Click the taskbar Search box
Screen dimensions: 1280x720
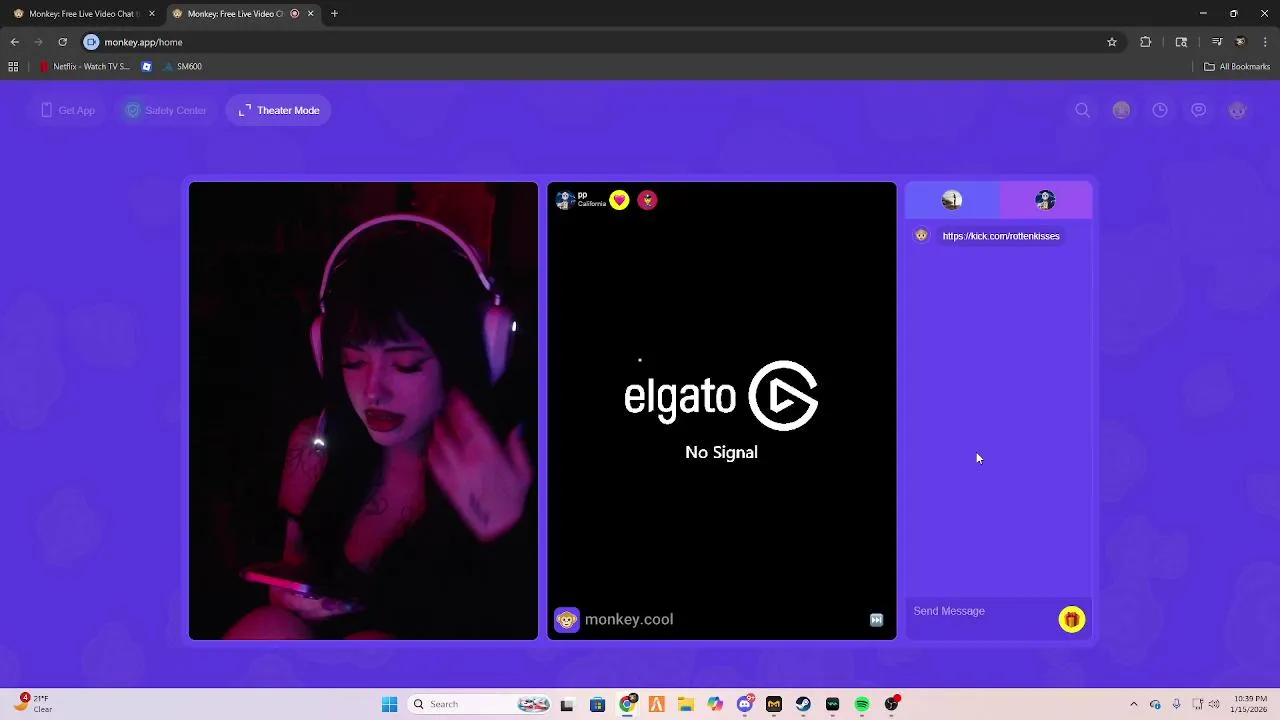coord(482,704)
